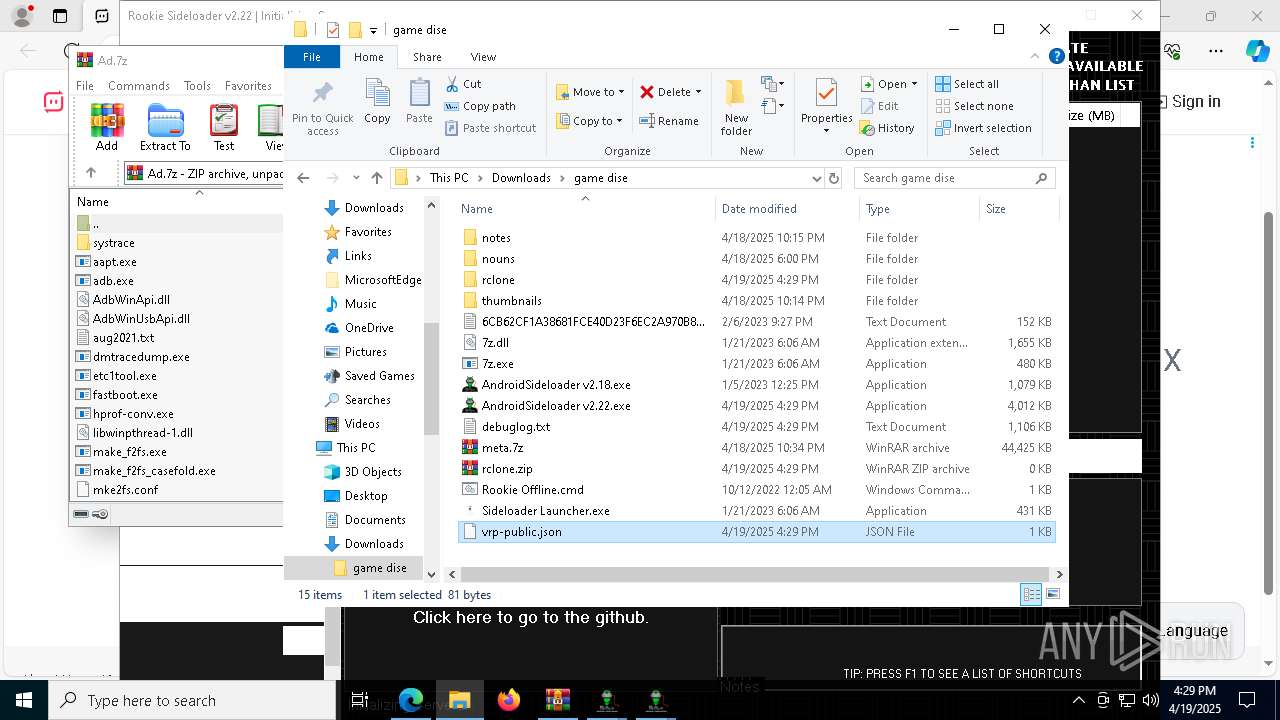1280x720 pixels.
Task: Click taskbar search box
Action: 192,700
